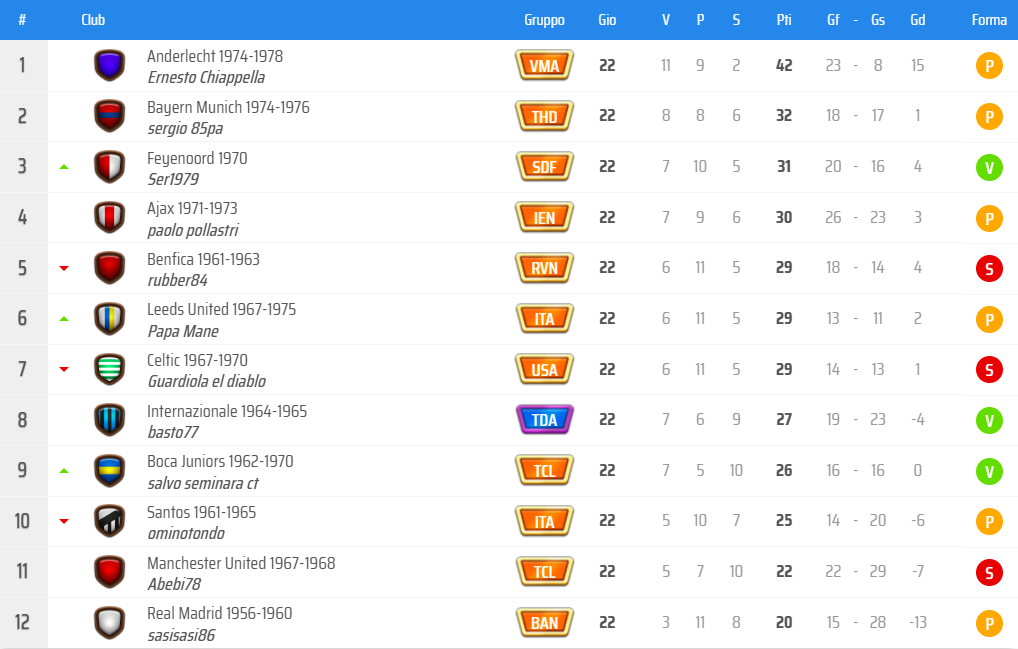Click the Celtic green striped shield crest
Screen dimensions: 1018x649
[109, 369]
